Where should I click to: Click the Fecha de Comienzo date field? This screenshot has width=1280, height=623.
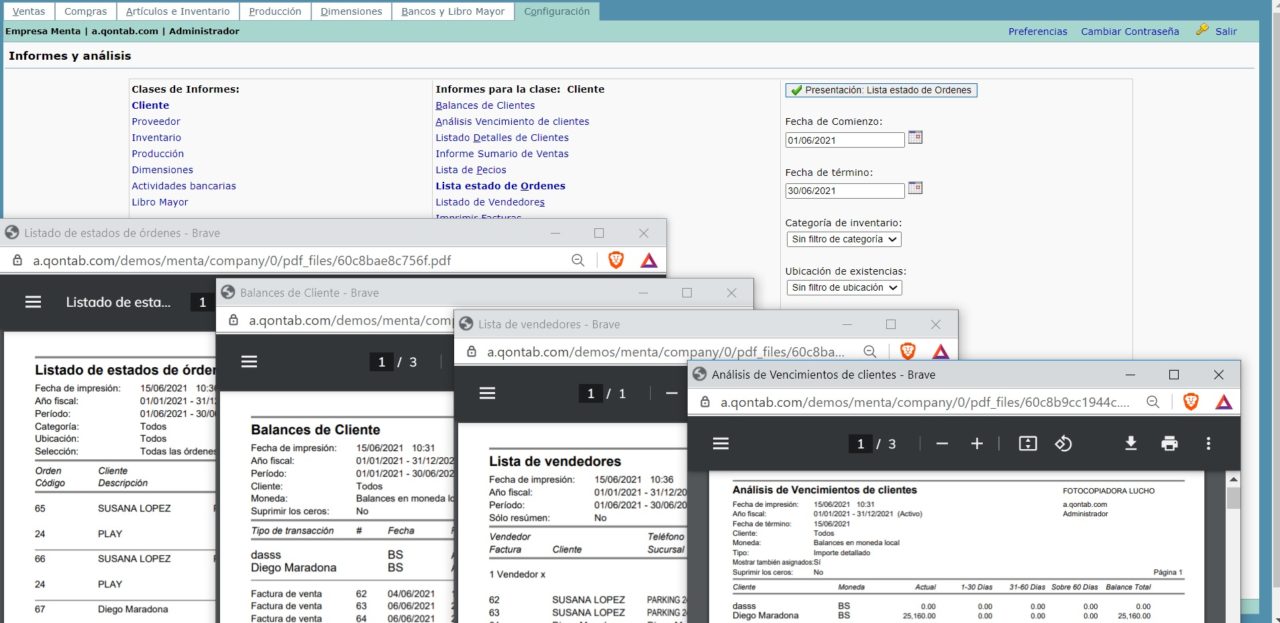[x=844, y=140]
